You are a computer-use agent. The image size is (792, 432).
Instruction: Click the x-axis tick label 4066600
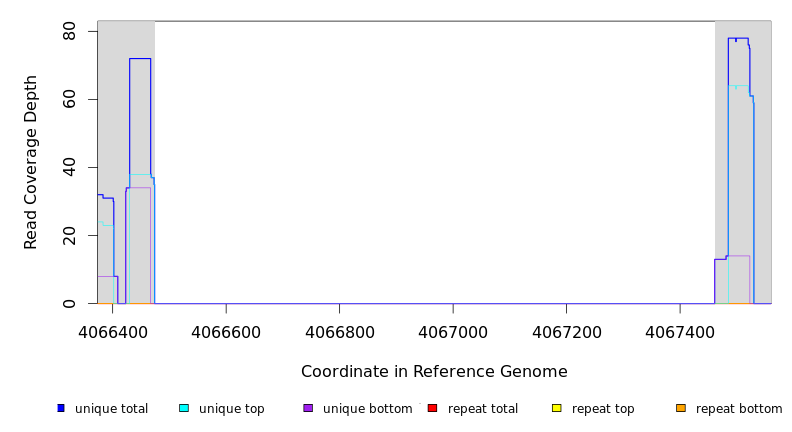pos(226,331)
